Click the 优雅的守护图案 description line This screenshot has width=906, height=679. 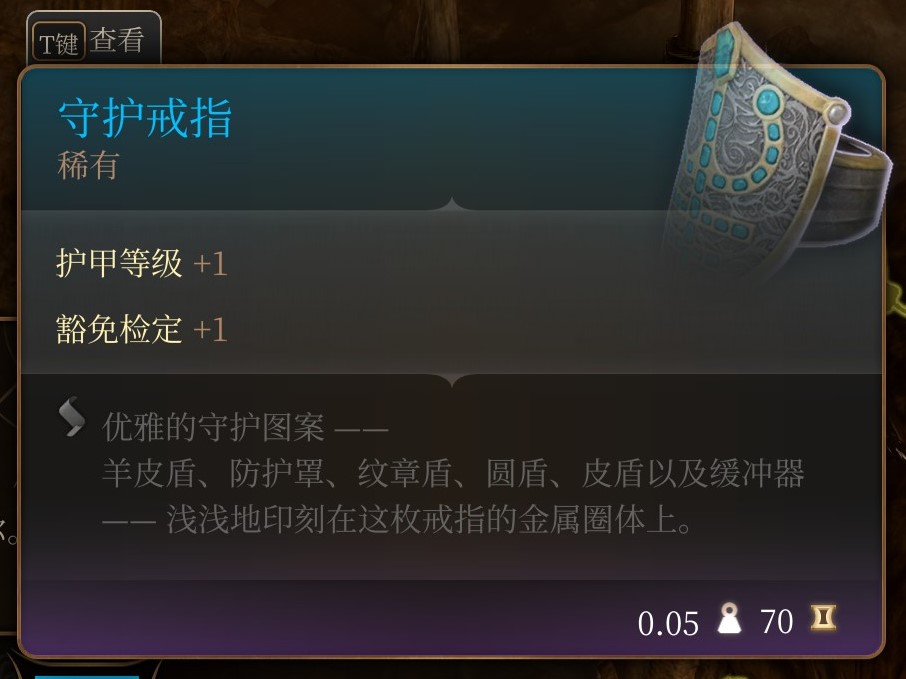(x=245, y=428)
